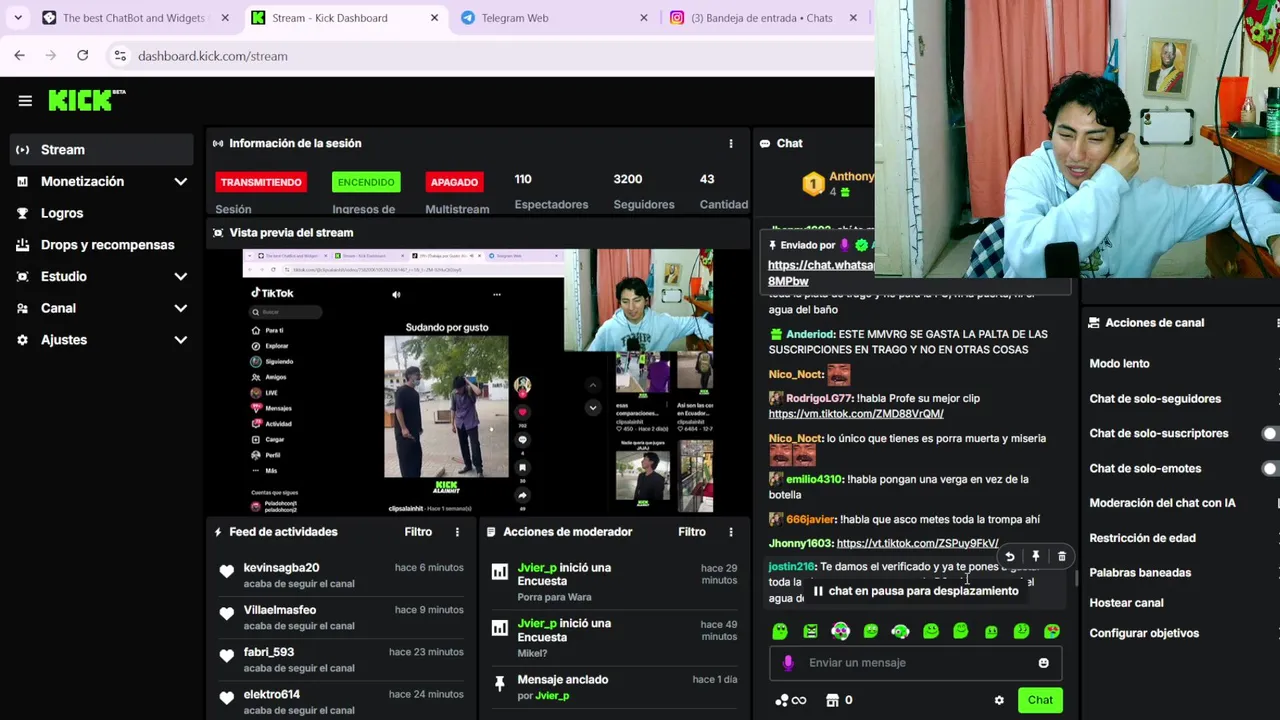Toggle Chat de solo-suscriptores switch
This screenshot has width=1280, height=720.
click(1270, 434)
